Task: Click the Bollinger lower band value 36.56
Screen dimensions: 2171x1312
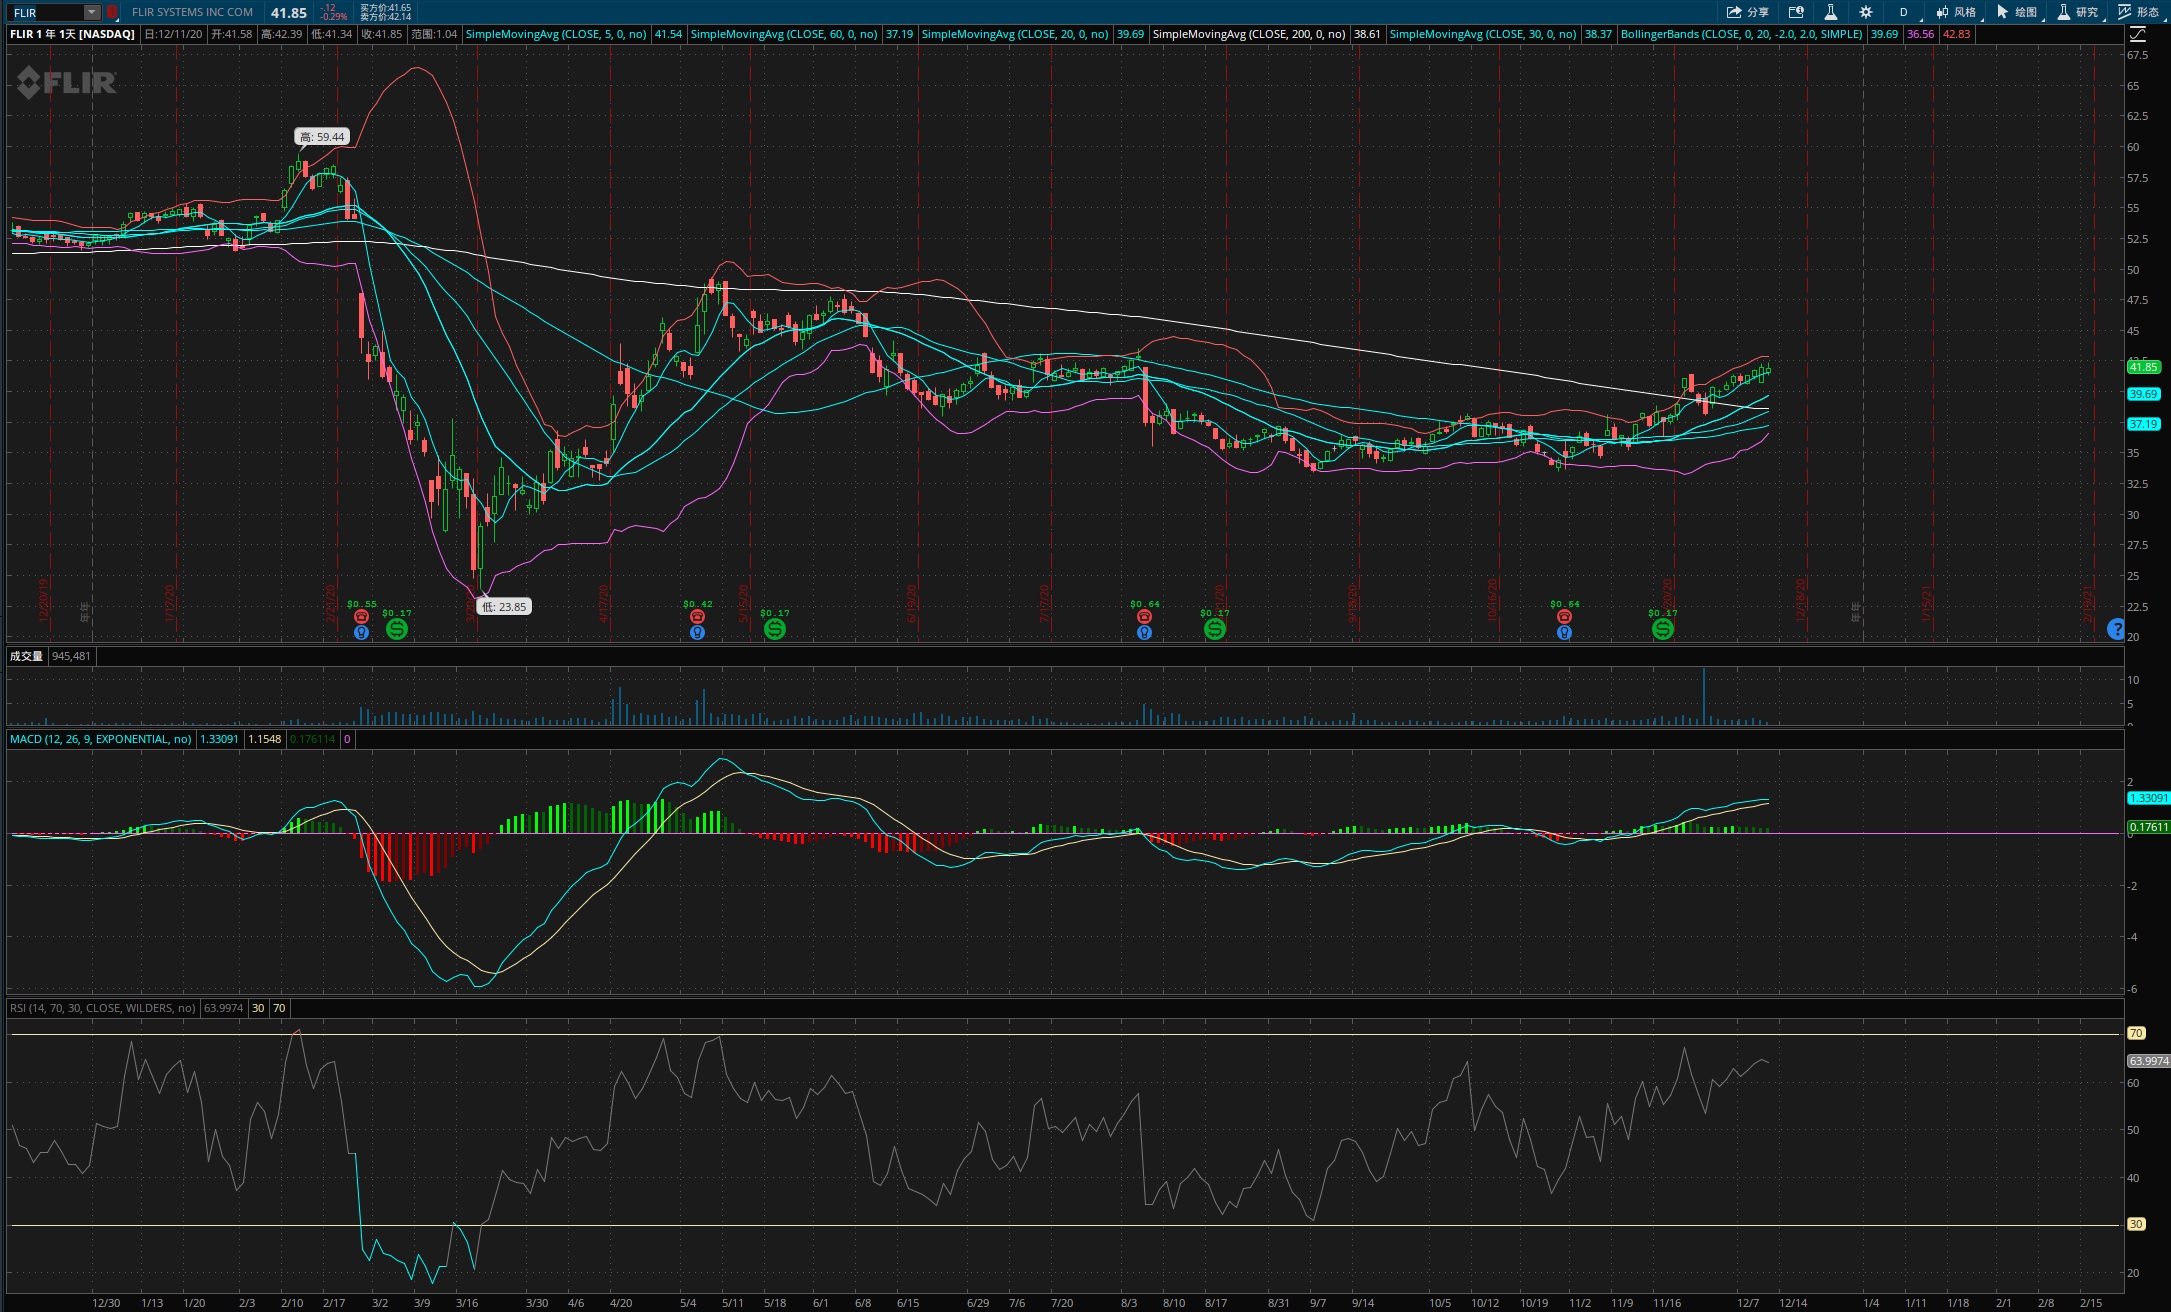Action: click(1920, 34)
